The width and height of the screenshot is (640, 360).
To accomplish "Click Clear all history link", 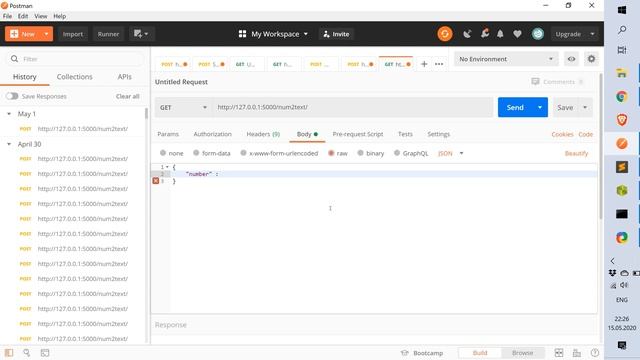I will (x=127, y=96).
